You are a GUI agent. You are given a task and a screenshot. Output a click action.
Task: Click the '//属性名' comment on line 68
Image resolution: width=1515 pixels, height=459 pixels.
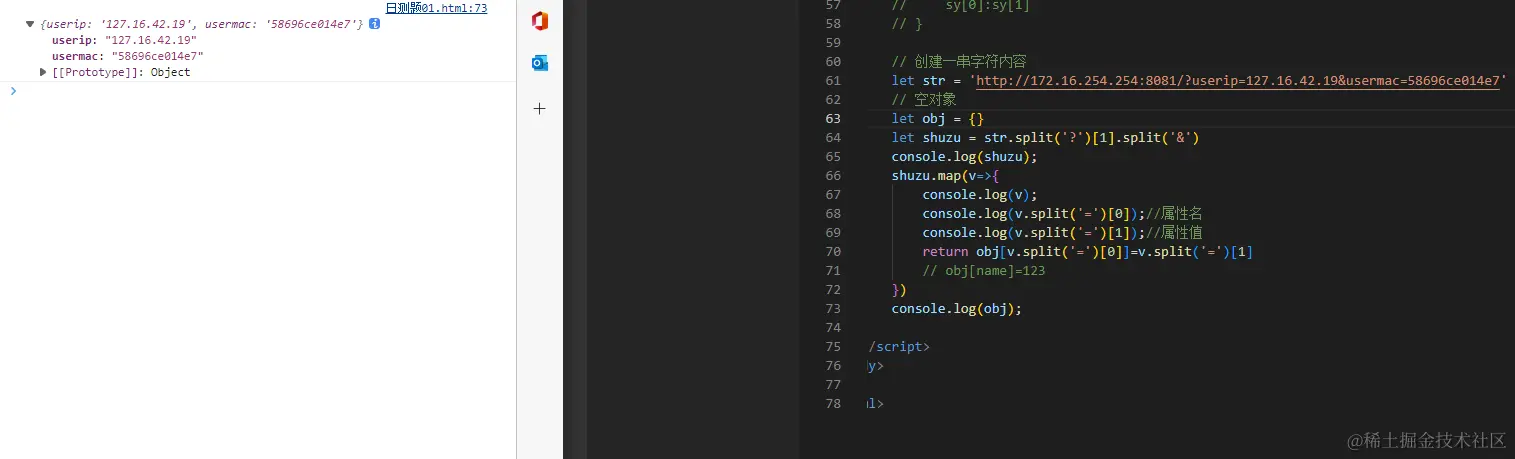[x=1174, y=214]
